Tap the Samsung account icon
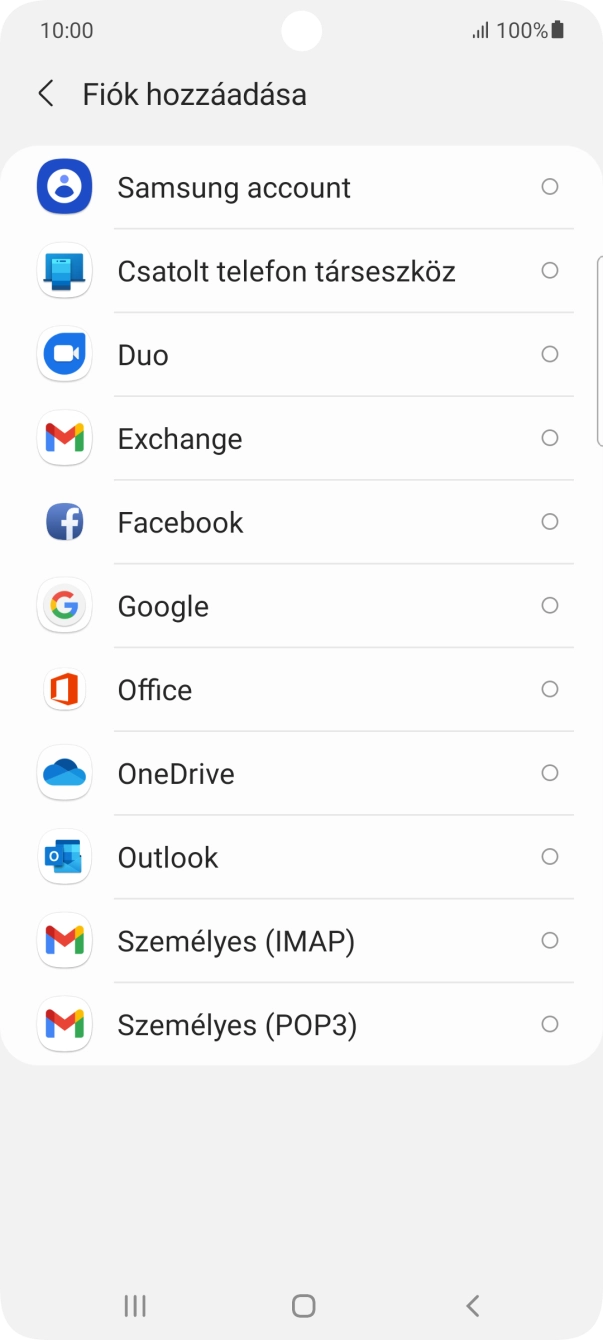This screenshot has height=1340, width=603. [x=64, y=187]
